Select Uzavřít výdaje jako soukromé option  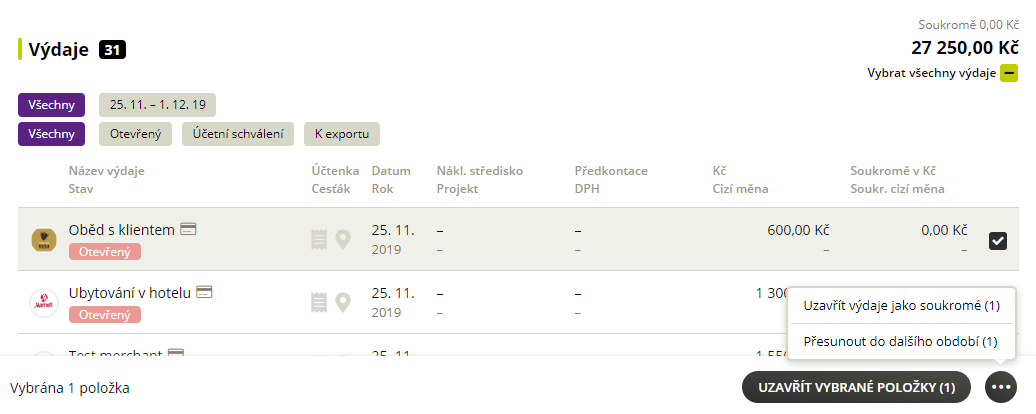[x=901, y=306]
